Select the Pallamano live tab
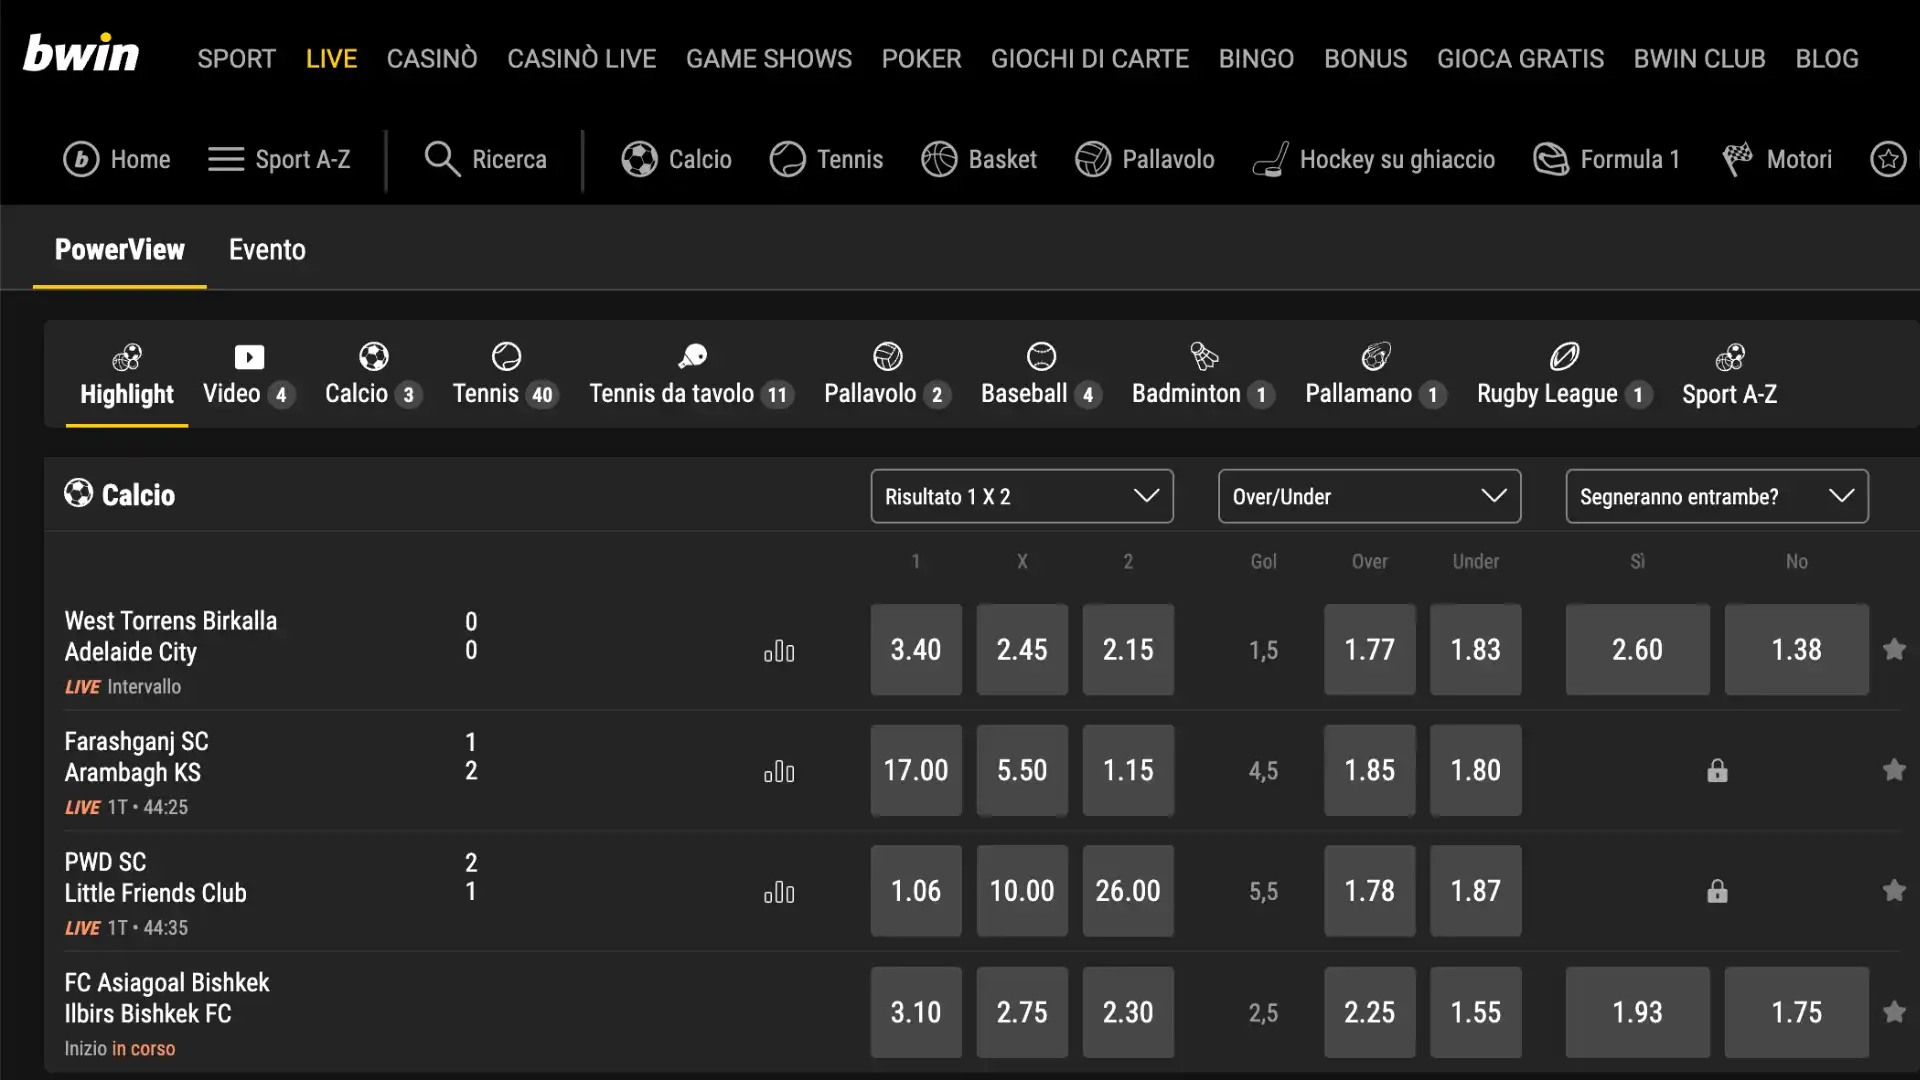The image size is (1920, 1080). pos(1376,376)
